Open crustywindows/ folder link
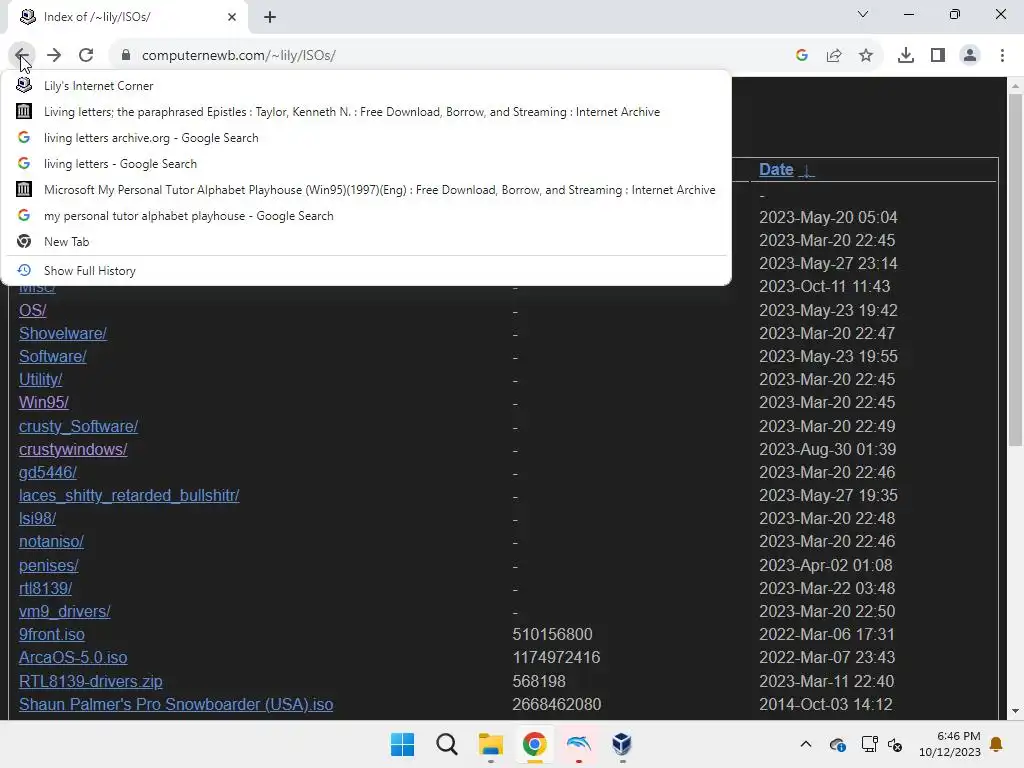This screenshot has height=768, width=1024. tap(73, 449)
